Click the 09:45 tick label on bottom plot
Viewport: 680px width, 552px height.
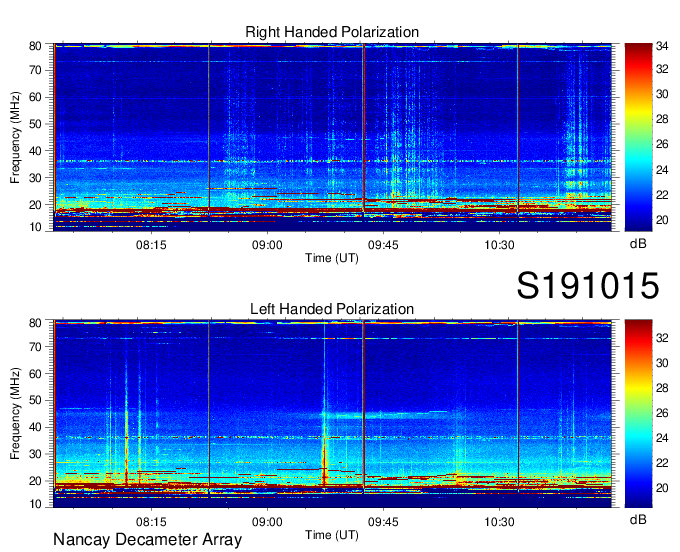click(x=383, y=522)
